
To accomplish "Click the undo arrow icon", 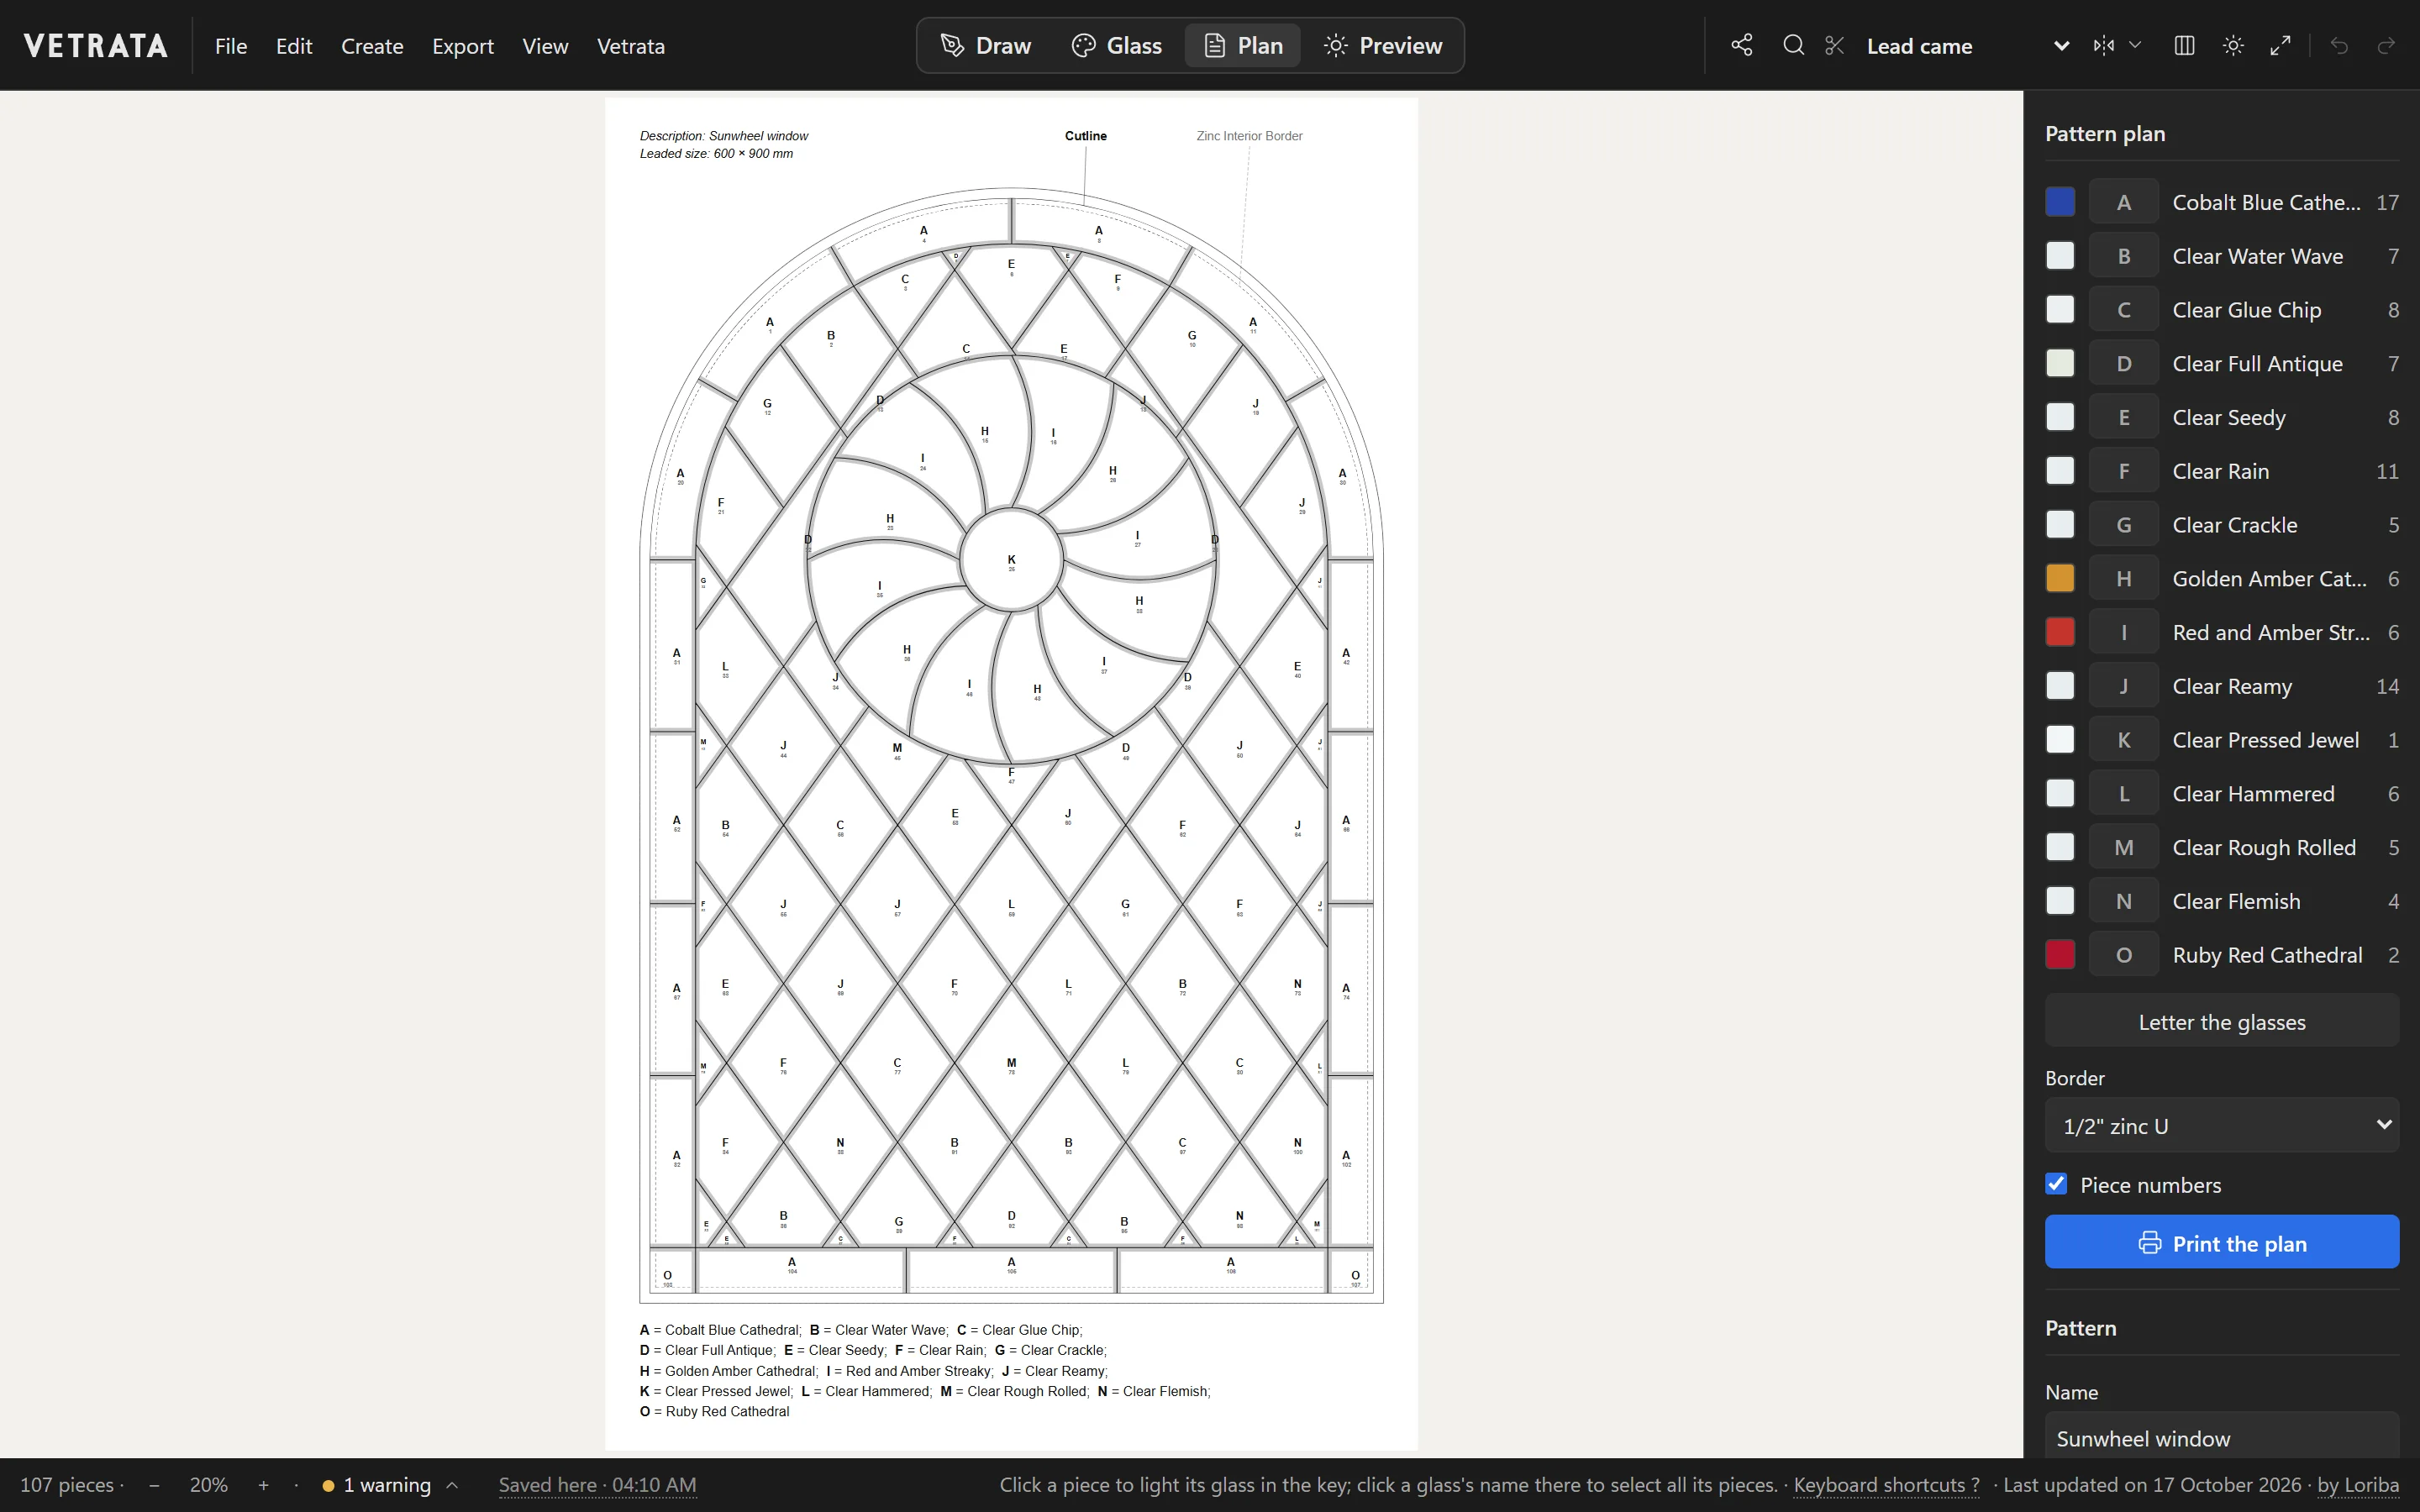I will [2339, 45].
